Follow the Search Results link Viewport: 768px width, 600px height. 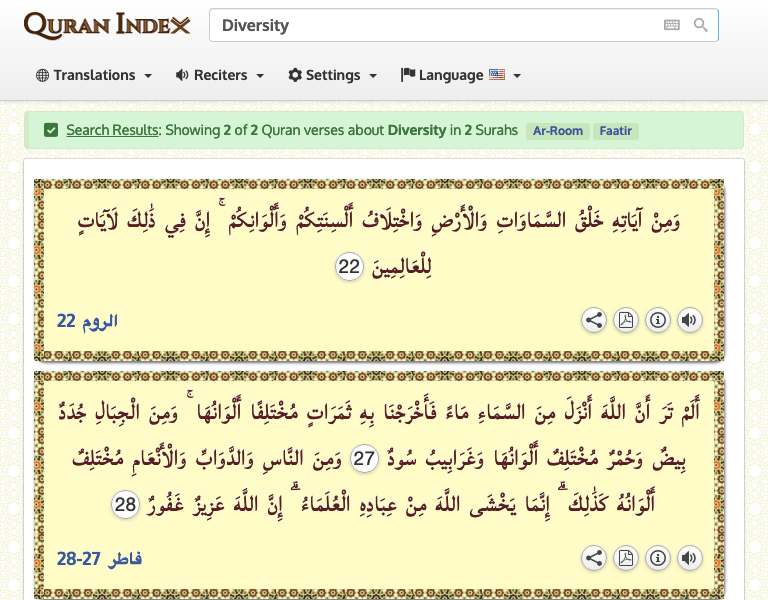click(112, 130)
